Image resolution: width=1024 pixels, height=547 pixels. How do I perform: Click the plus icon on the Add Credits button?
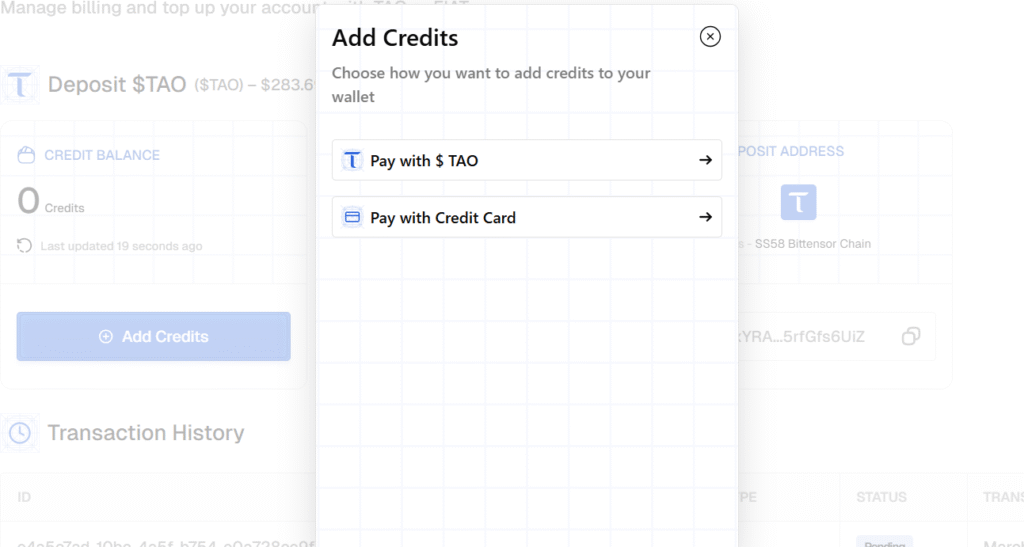106,337
